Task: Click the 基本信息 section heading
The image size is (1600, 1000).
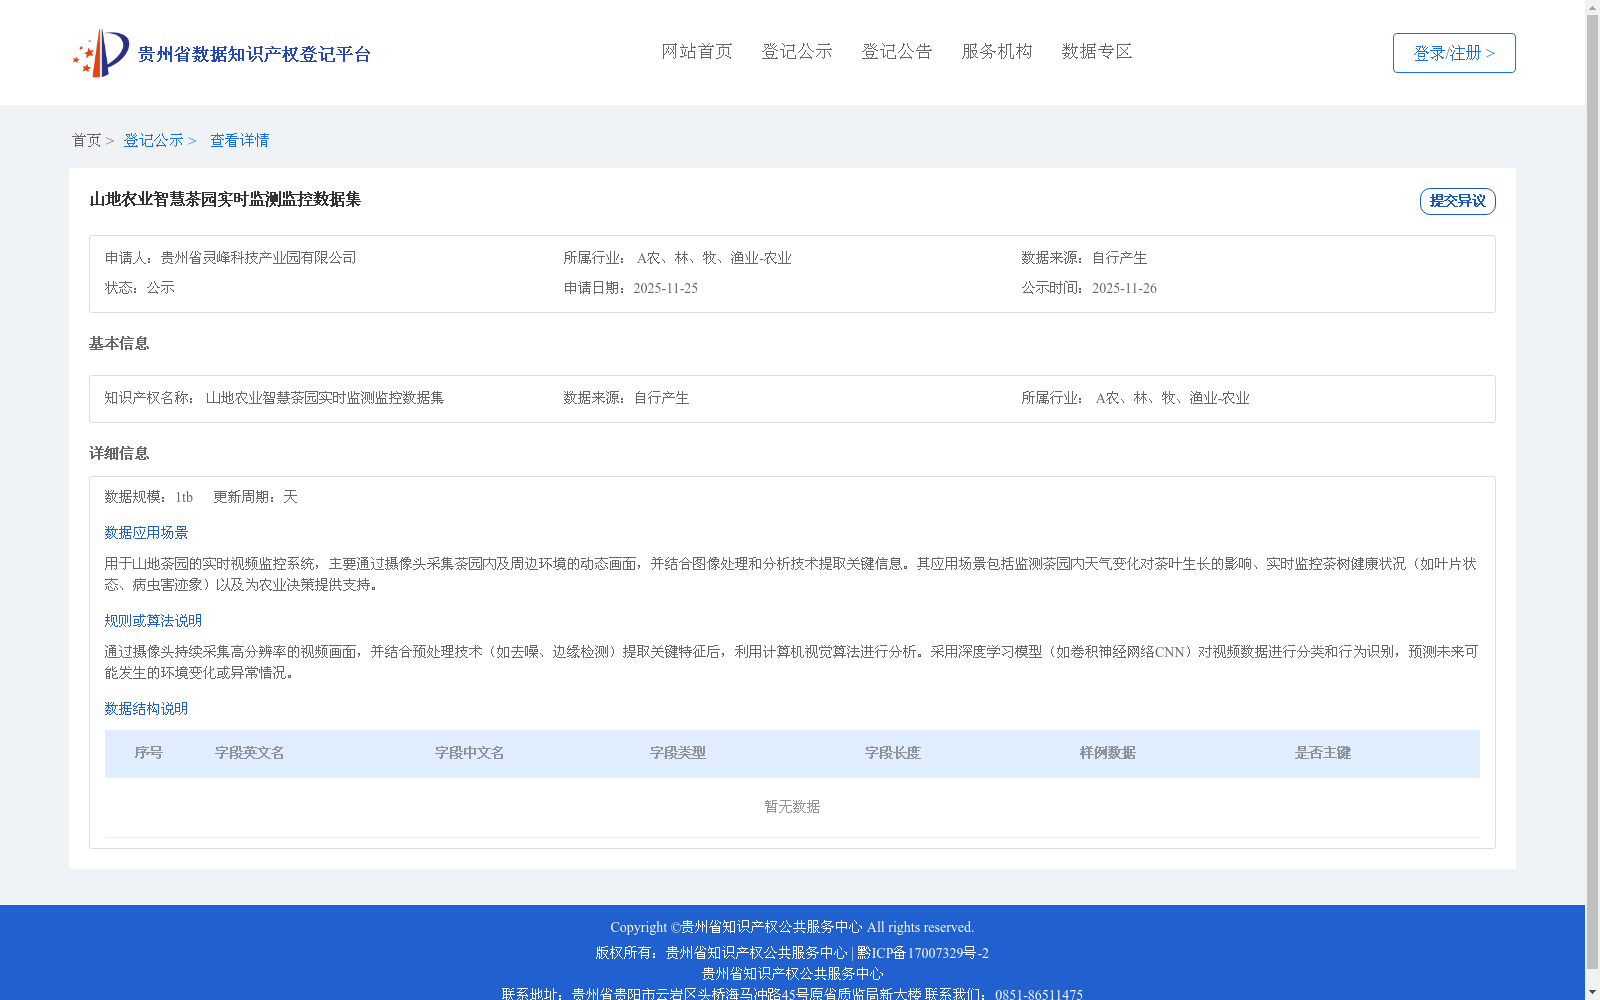Action: pyautogui.click(x=119, y=344)
